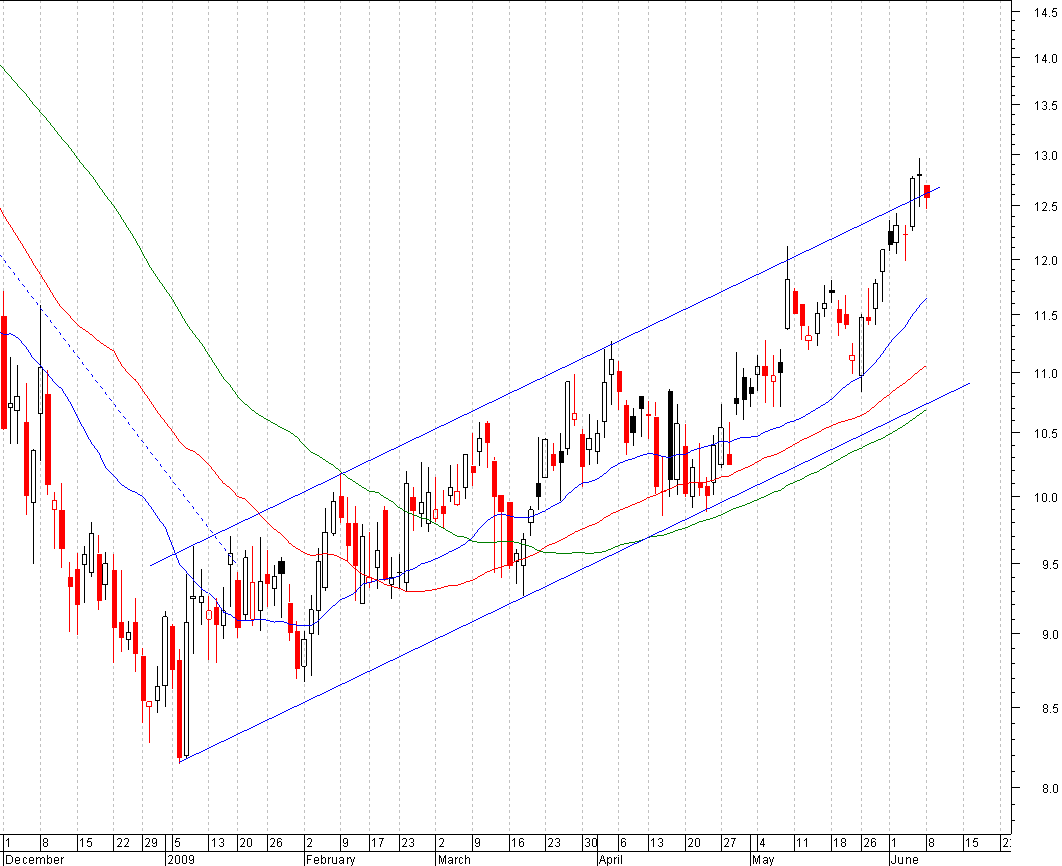The height and width of the screenshot is (866, 1062).
Task: Click the 12.5 price level label
Action: tap(1045, 207)
